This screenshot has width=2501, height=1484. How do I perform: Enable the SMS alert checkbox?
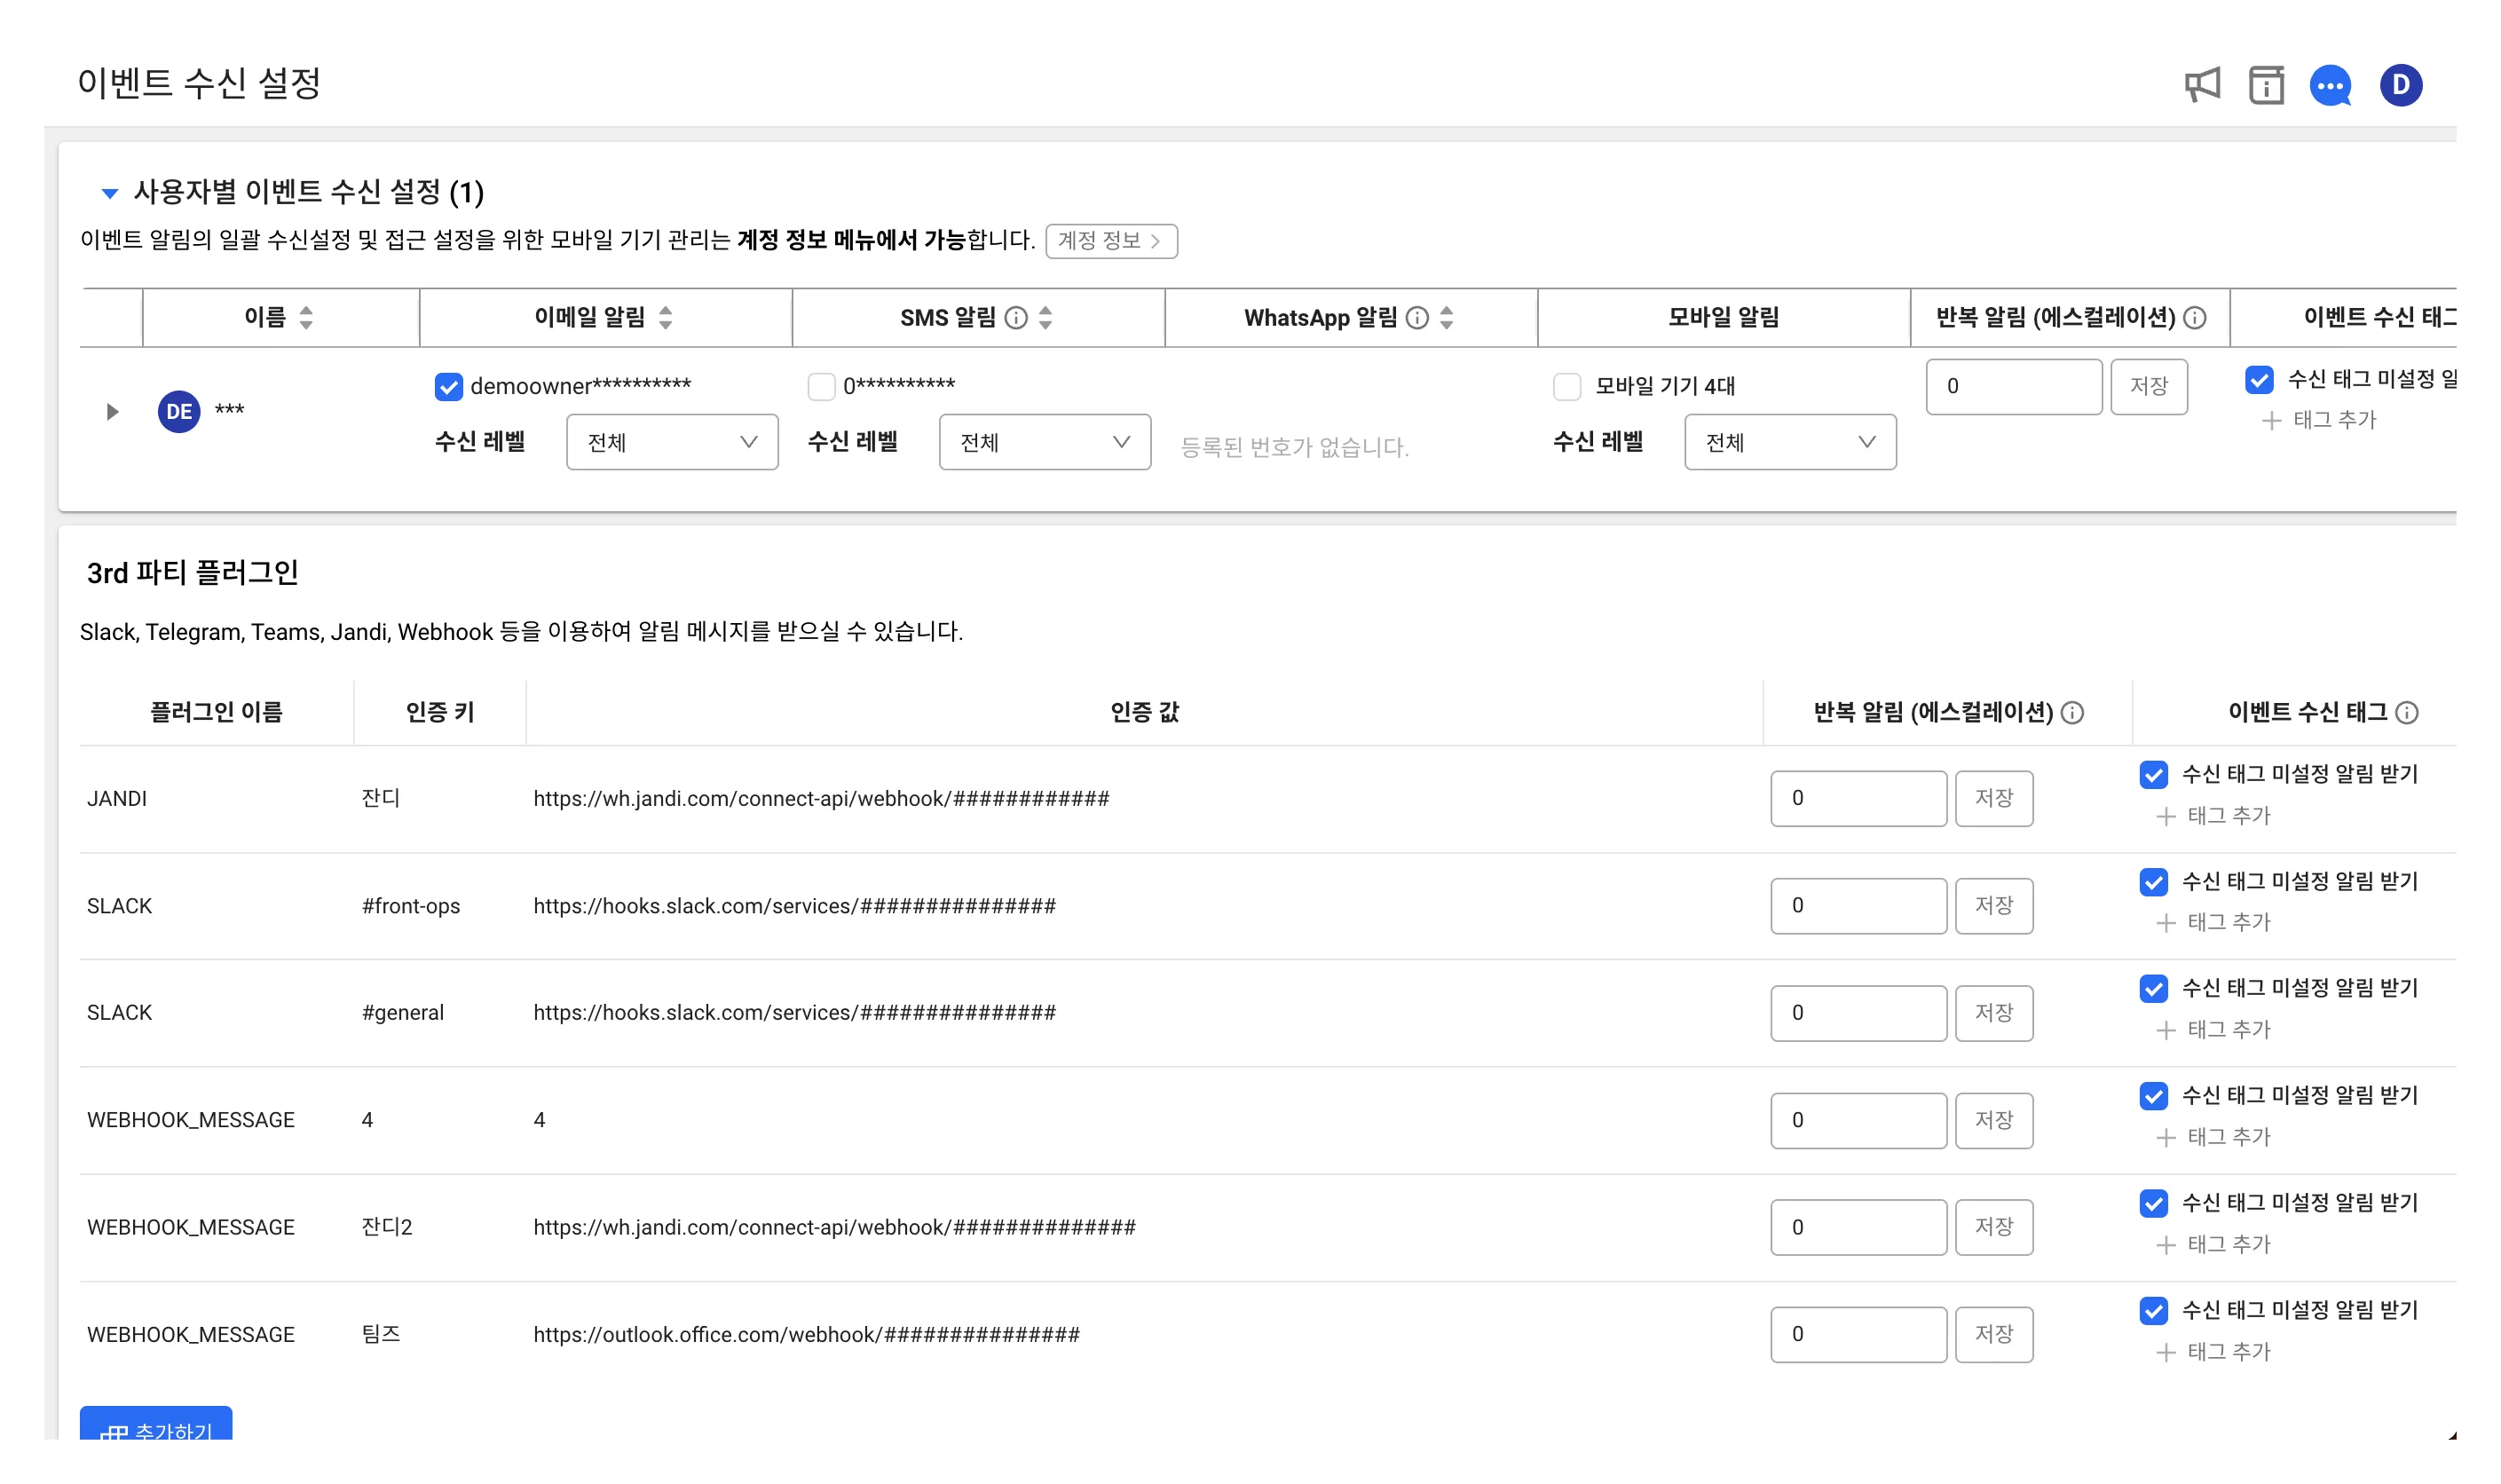pyautogui.click(x=821, y=386)
